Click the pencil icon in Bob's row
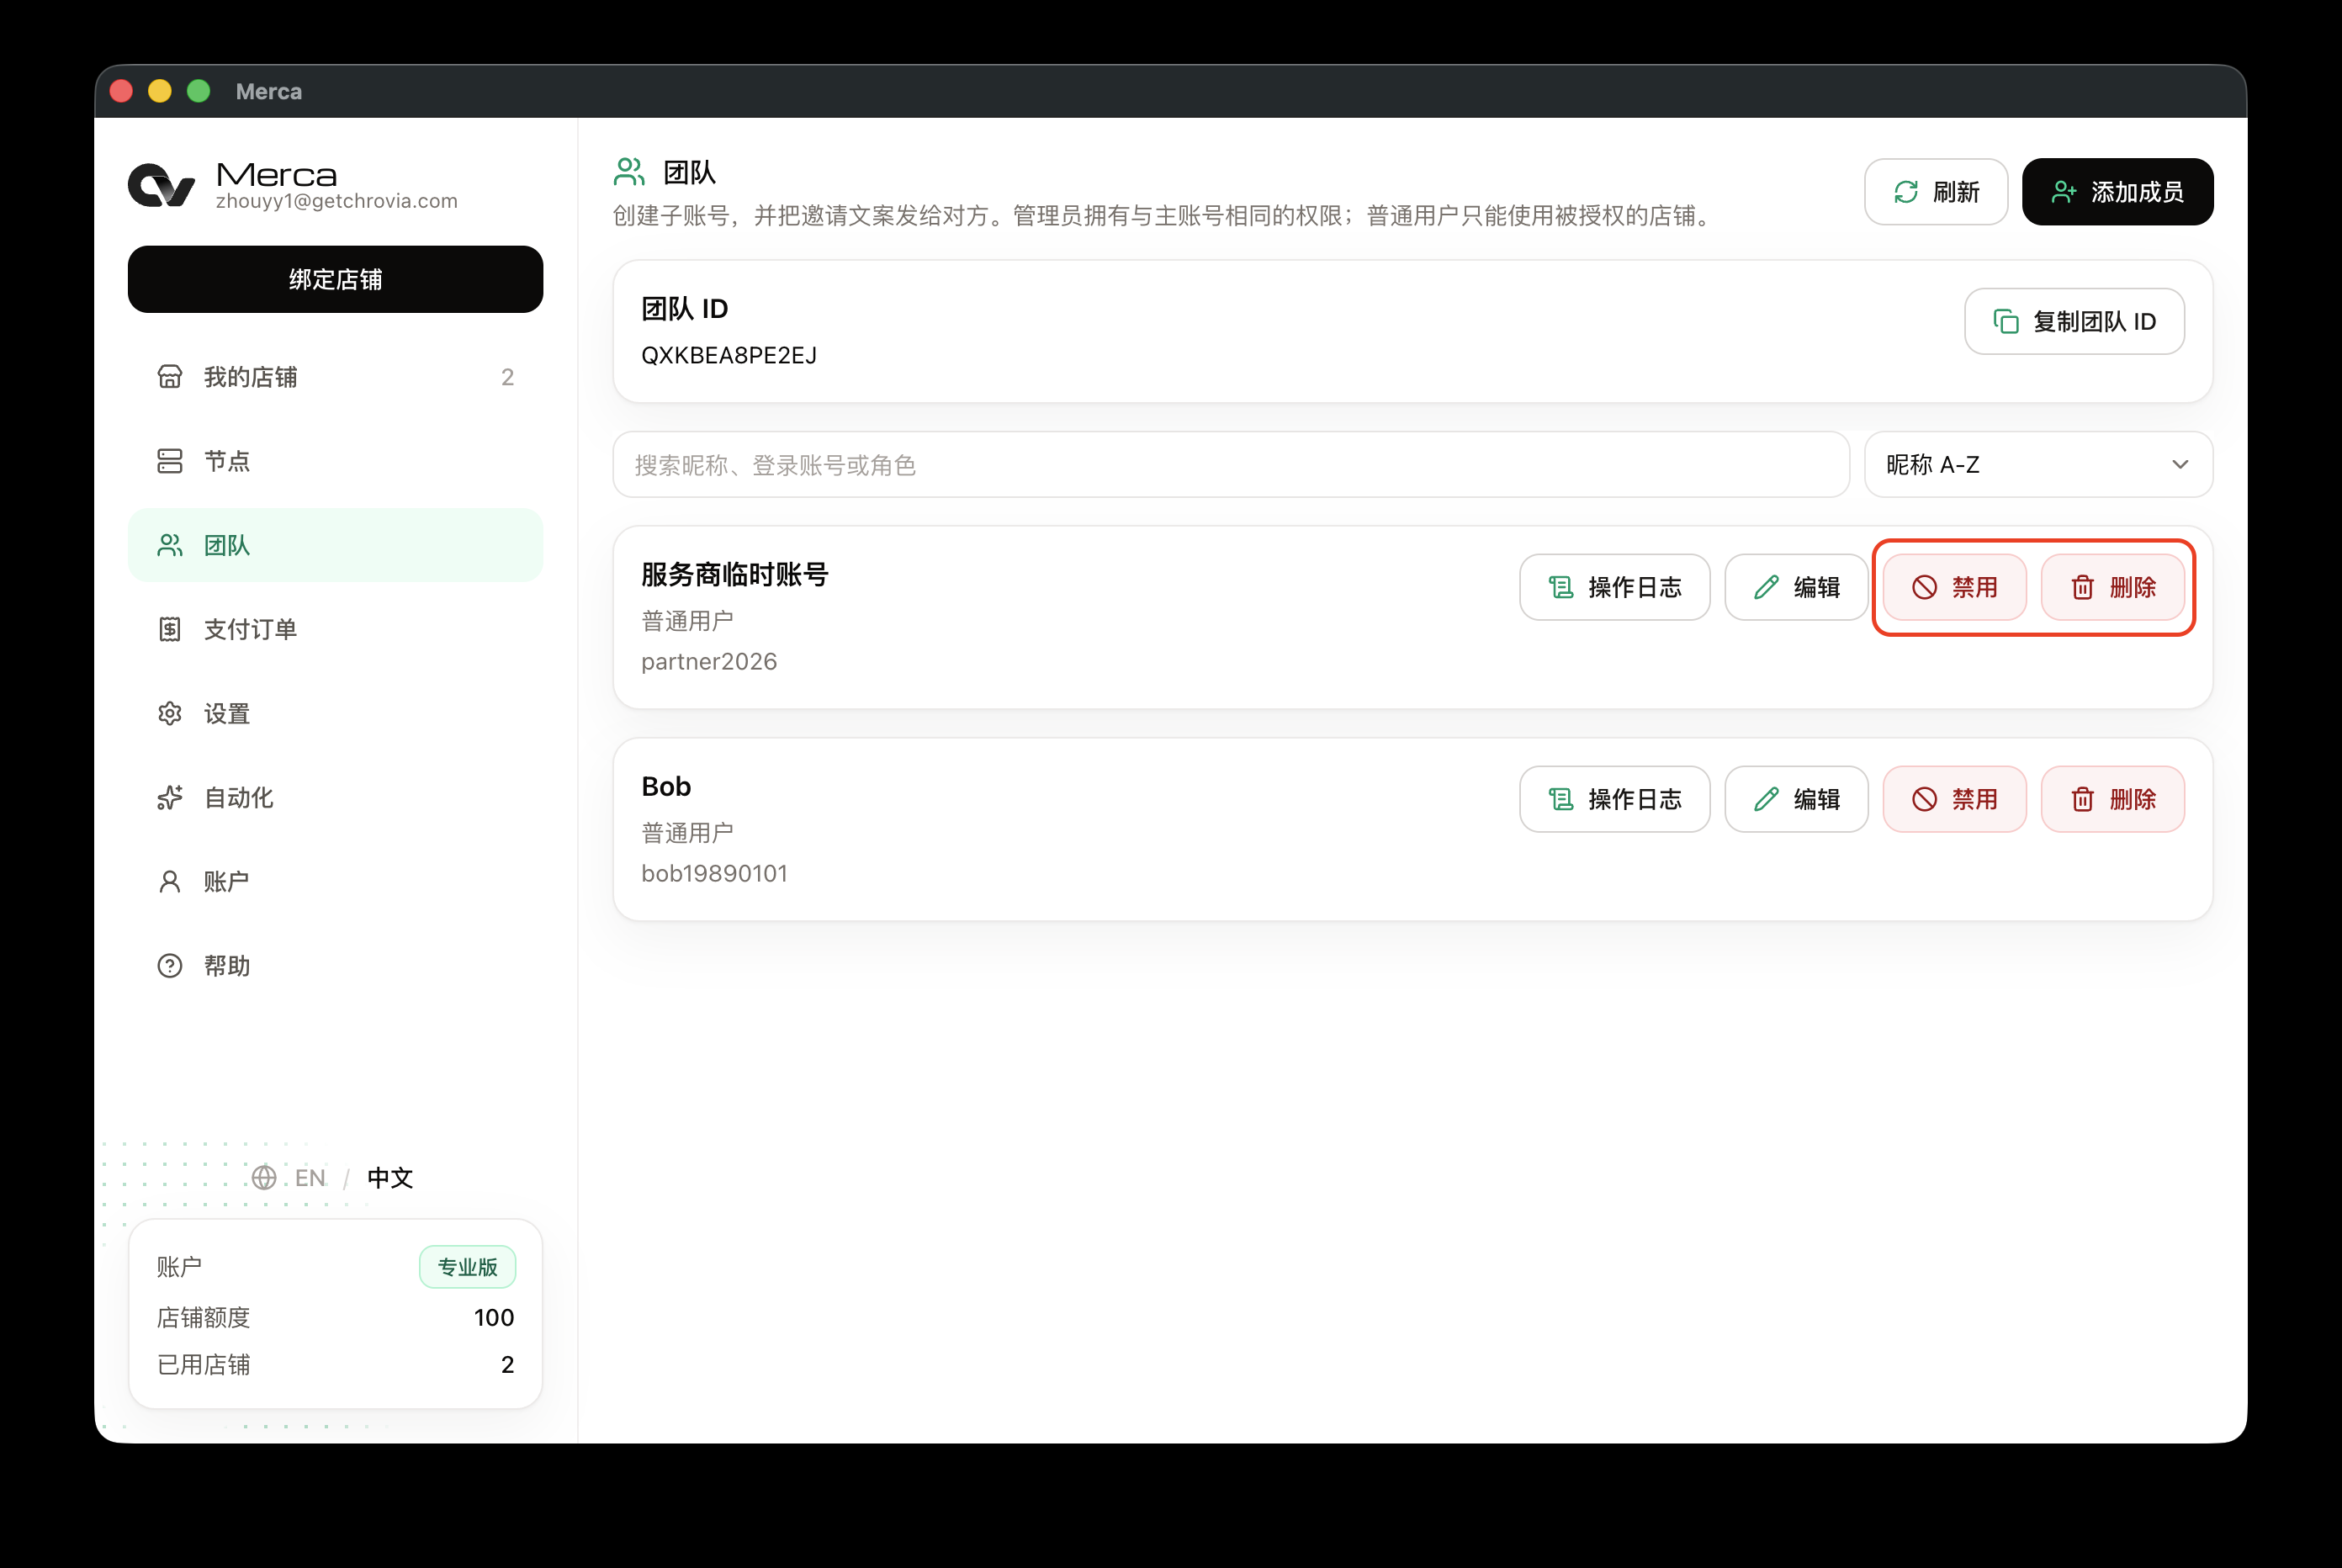 click(x=1766, y=799)
